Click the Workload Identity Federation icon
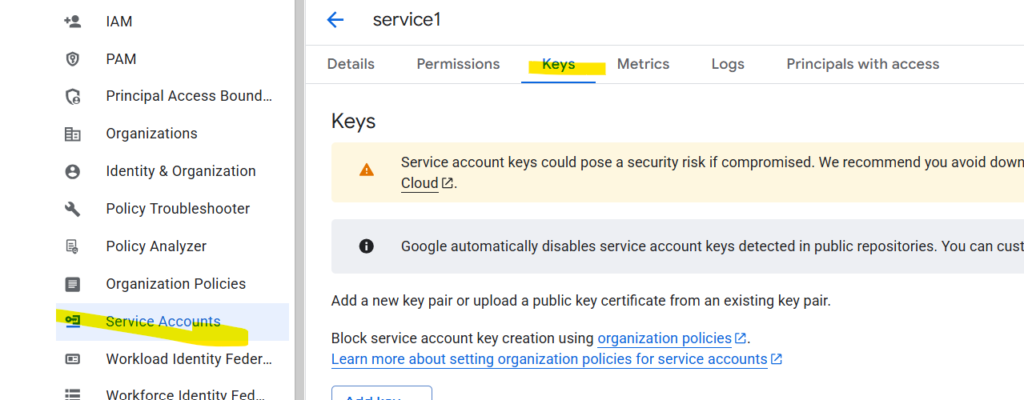 [x=72, y=359]
